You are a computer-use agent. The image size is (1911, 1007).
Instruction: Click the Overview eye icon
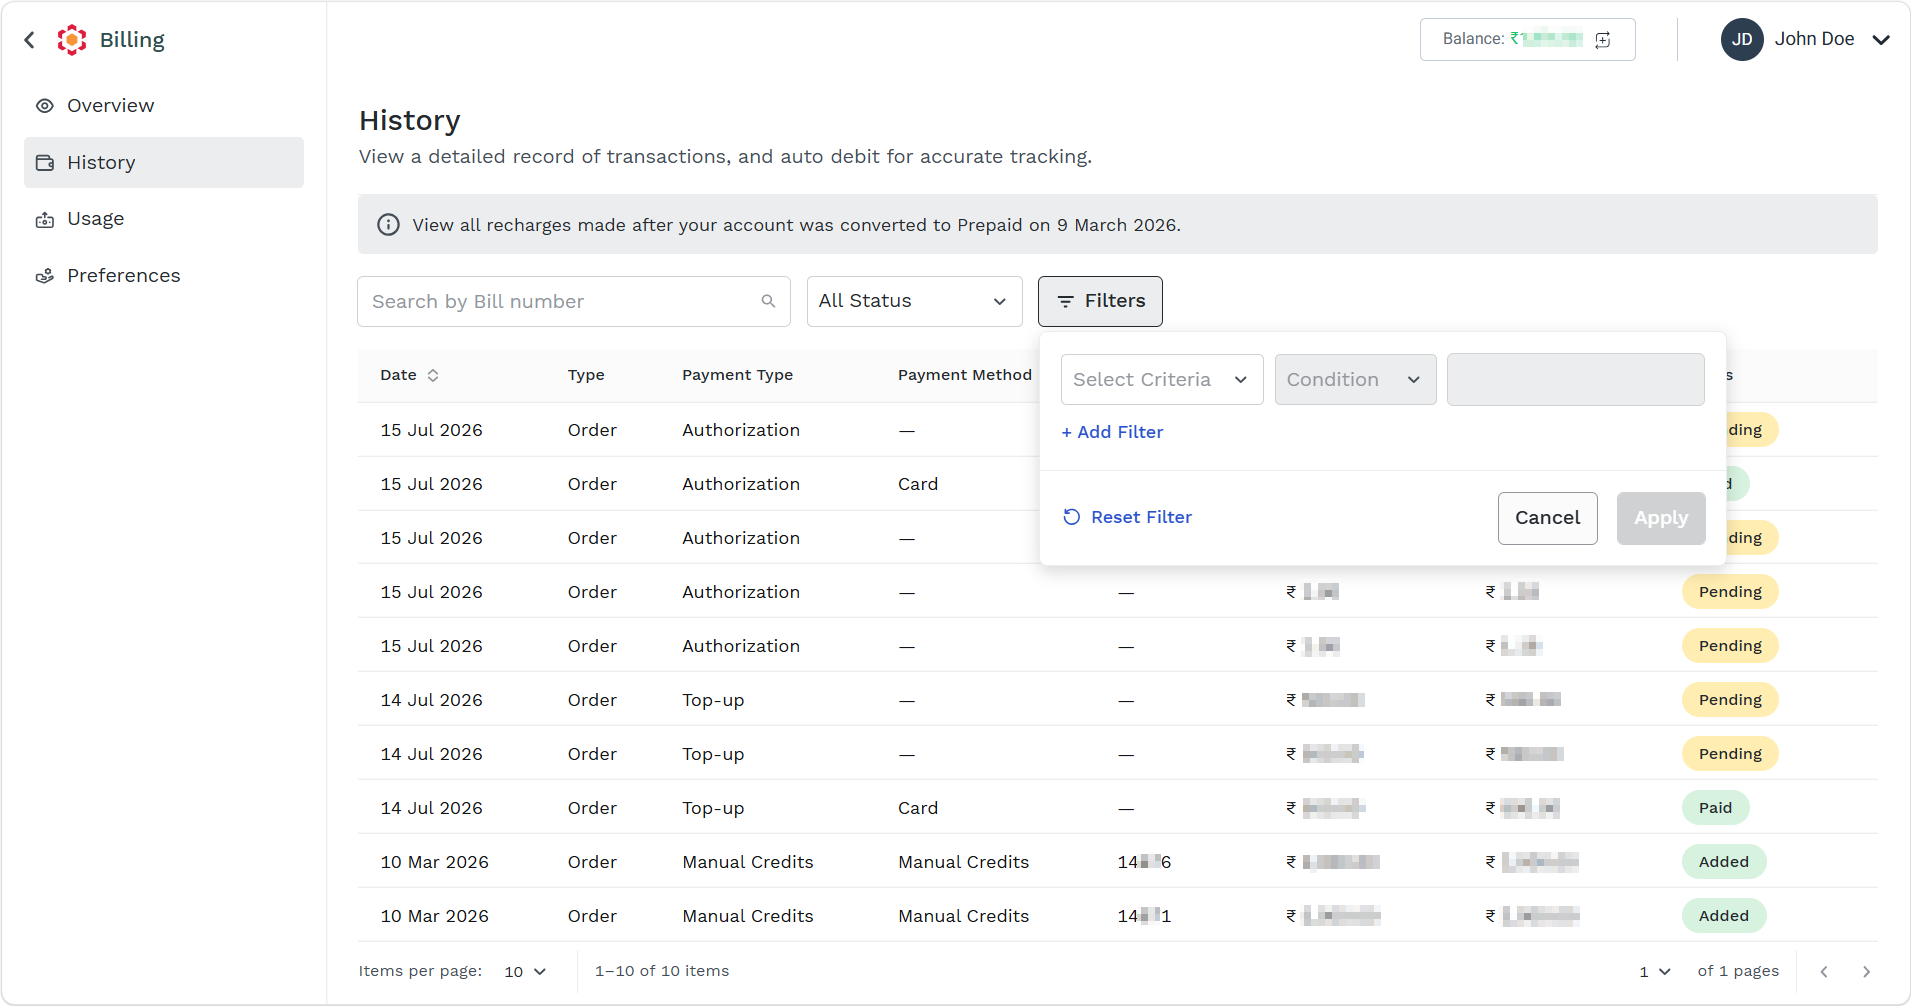45,106
